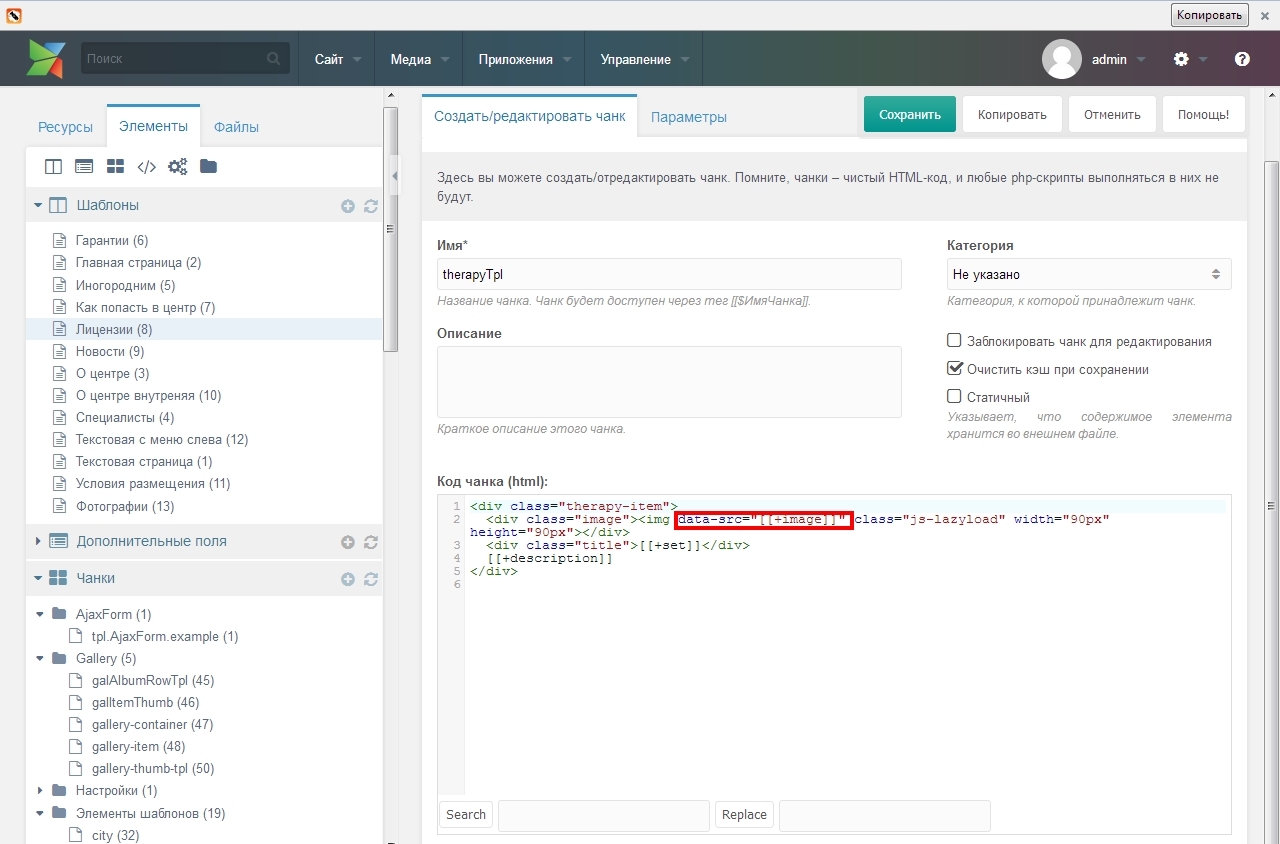This screenshot has width=1280, height=844.
Task: Toggle Заблокировать чанк для редактирования checkbox
Action: [954, 341]
